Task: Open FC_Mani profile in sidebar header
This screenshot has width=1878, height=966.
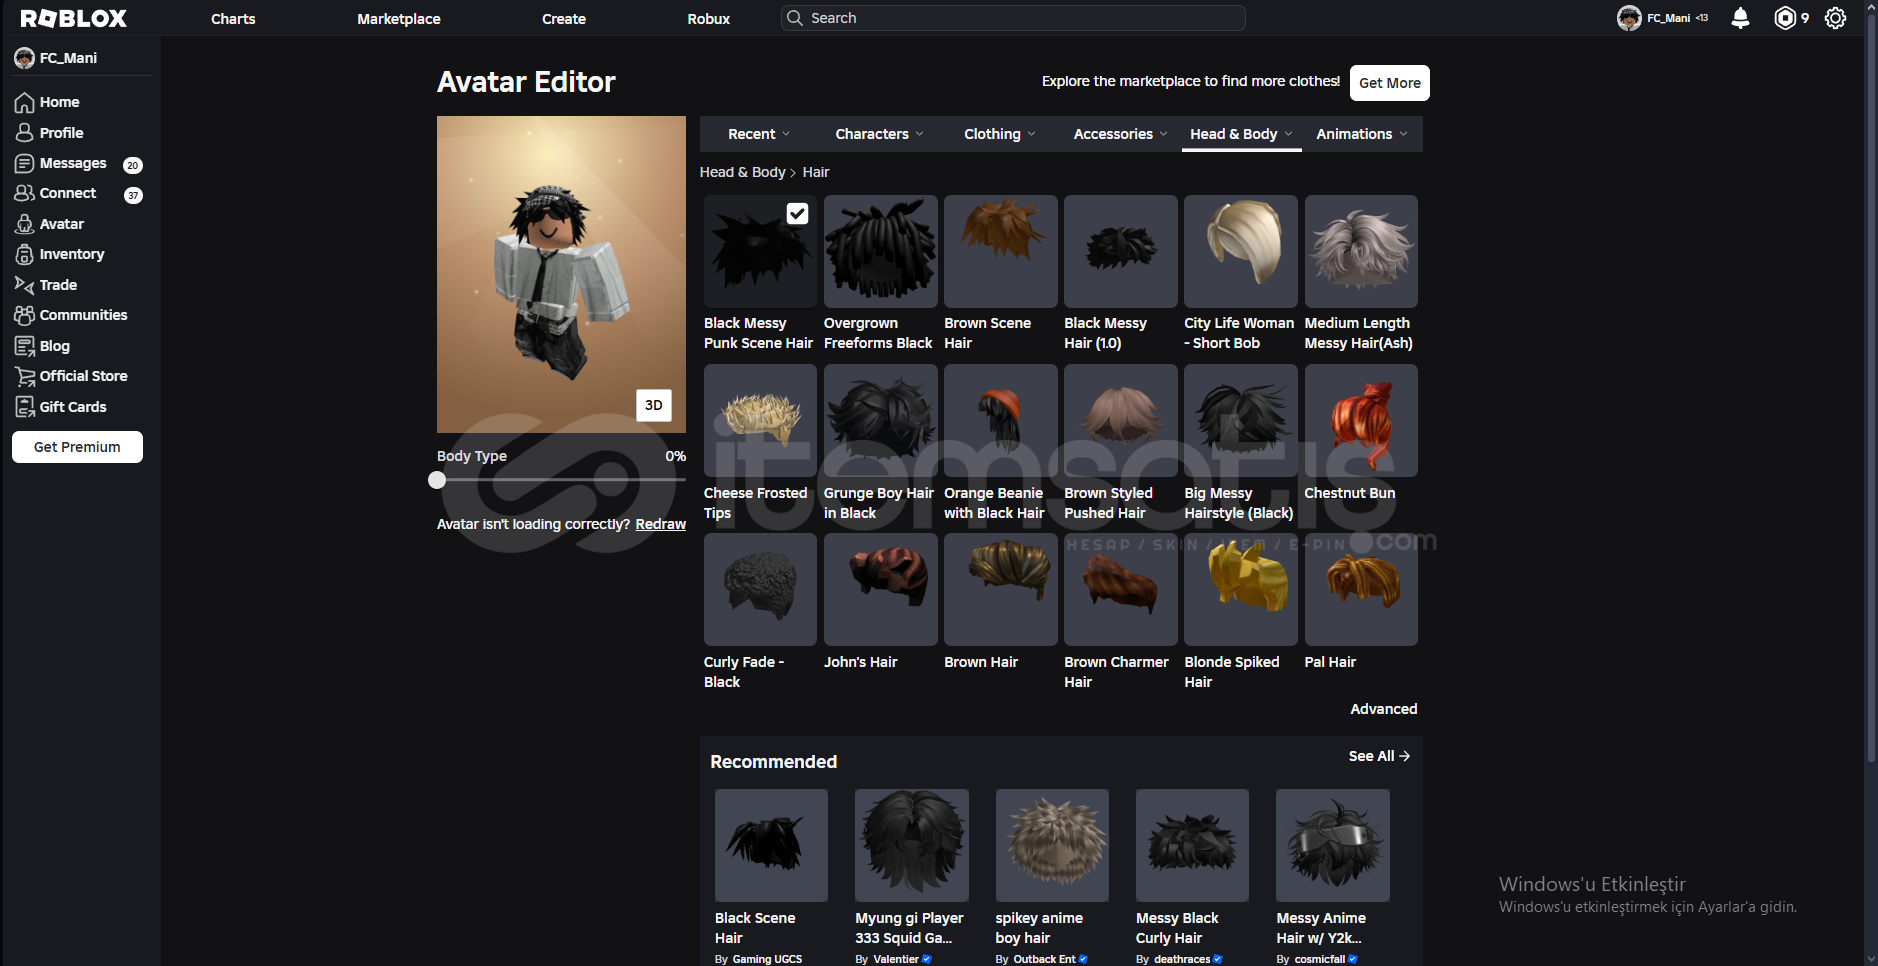Action: pyautogui.click(x=56, y=58)
